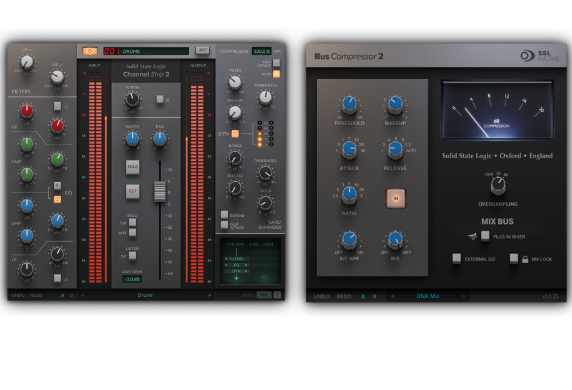Click the black LF frequency knob
Image resolution: width=572 pixels, height=390 pixels.
57,254
